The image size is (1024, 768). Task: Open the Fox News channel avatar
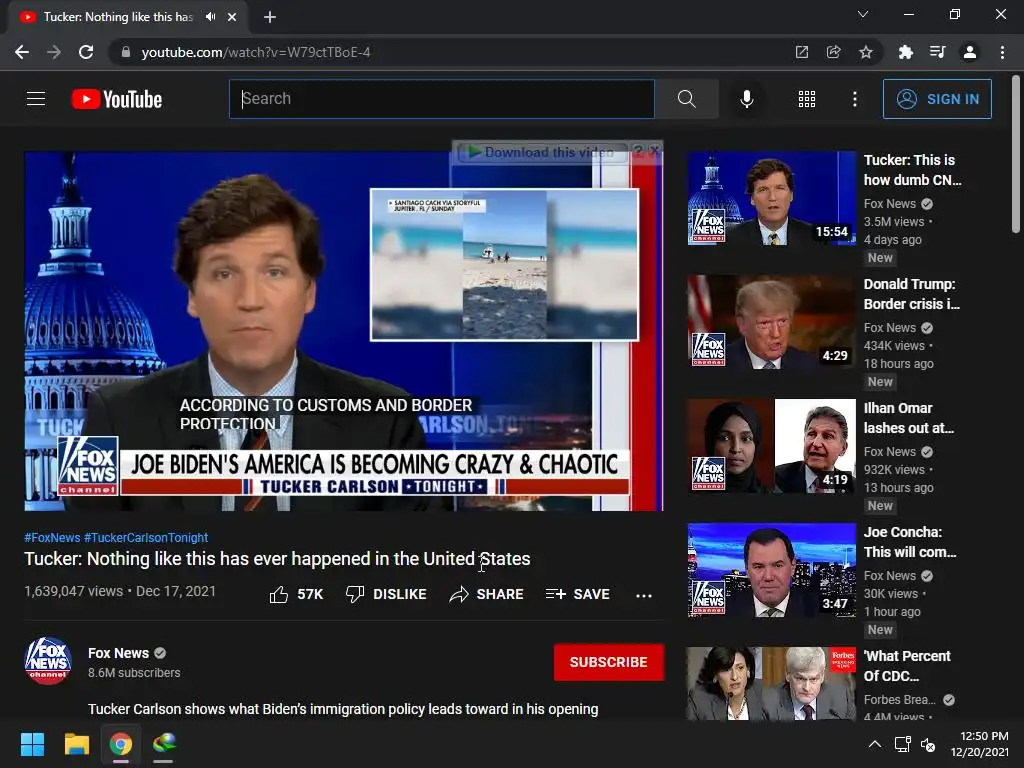[48, 661]
